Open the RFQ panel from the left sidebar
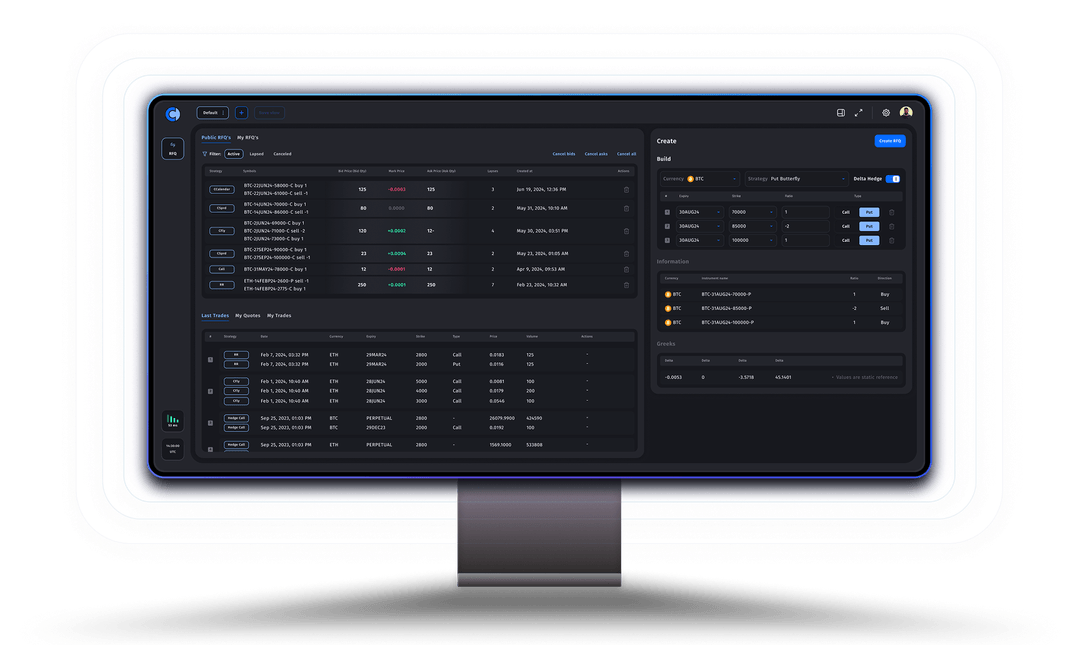 pos(172,150)
